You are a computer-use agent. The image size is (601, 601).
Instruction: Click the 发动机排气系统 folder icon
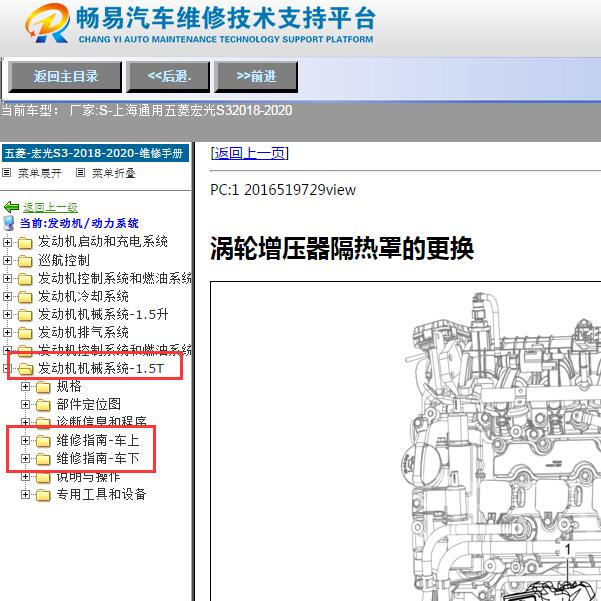25,333
